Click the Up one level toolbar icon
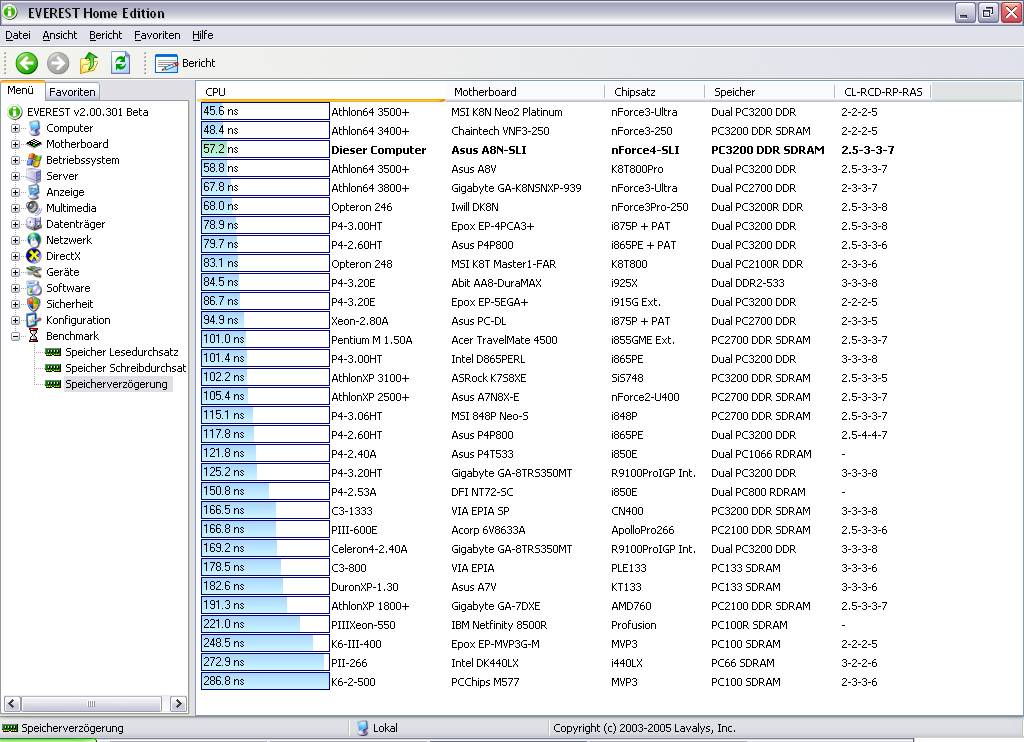The height and width of the screenshot is (742, 1024). [89, 63]
